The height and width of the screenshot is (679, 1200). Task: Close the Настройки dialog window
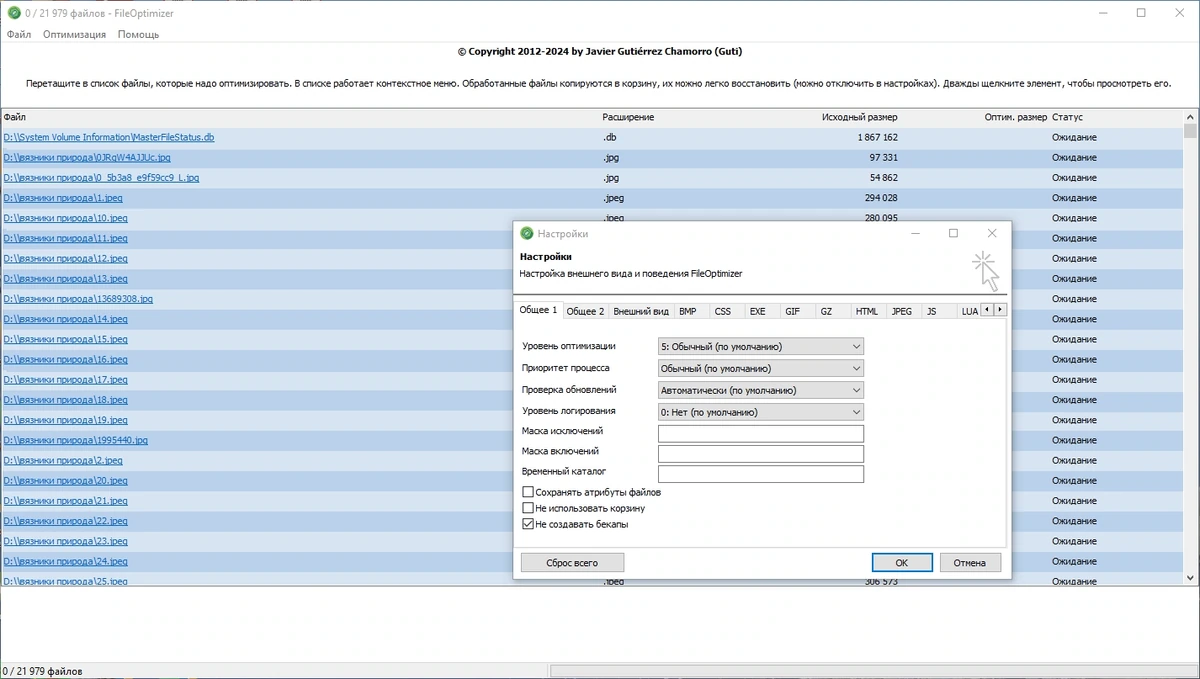tap(991, 233)
